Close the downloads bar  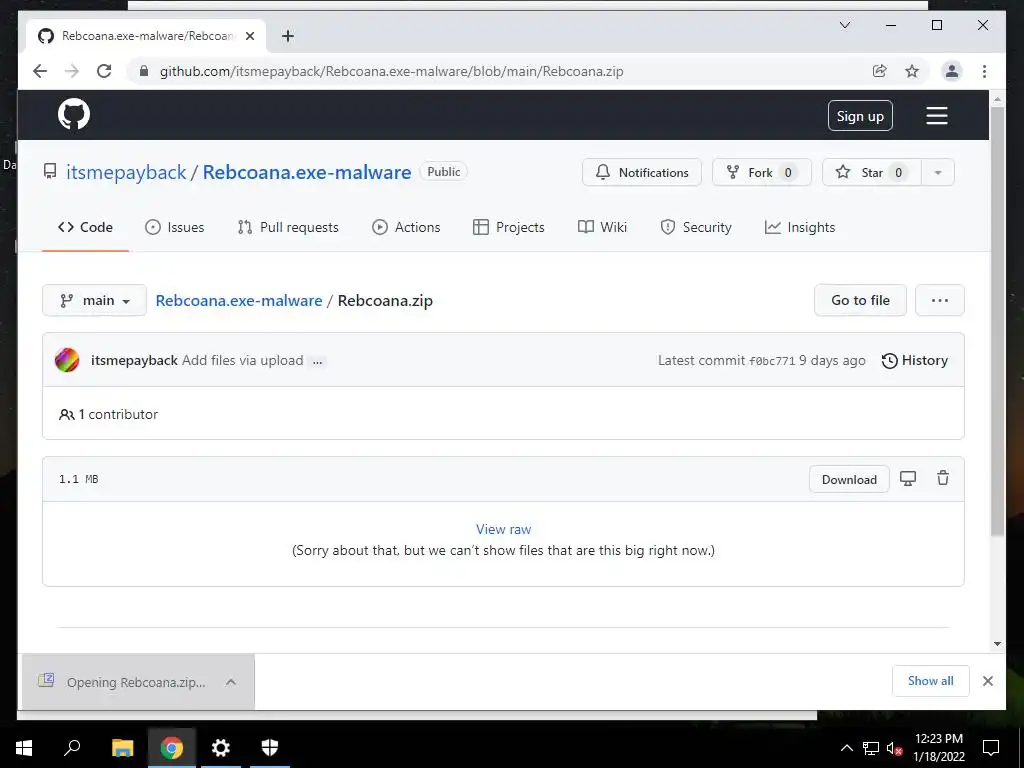click(x=988, y=681)
